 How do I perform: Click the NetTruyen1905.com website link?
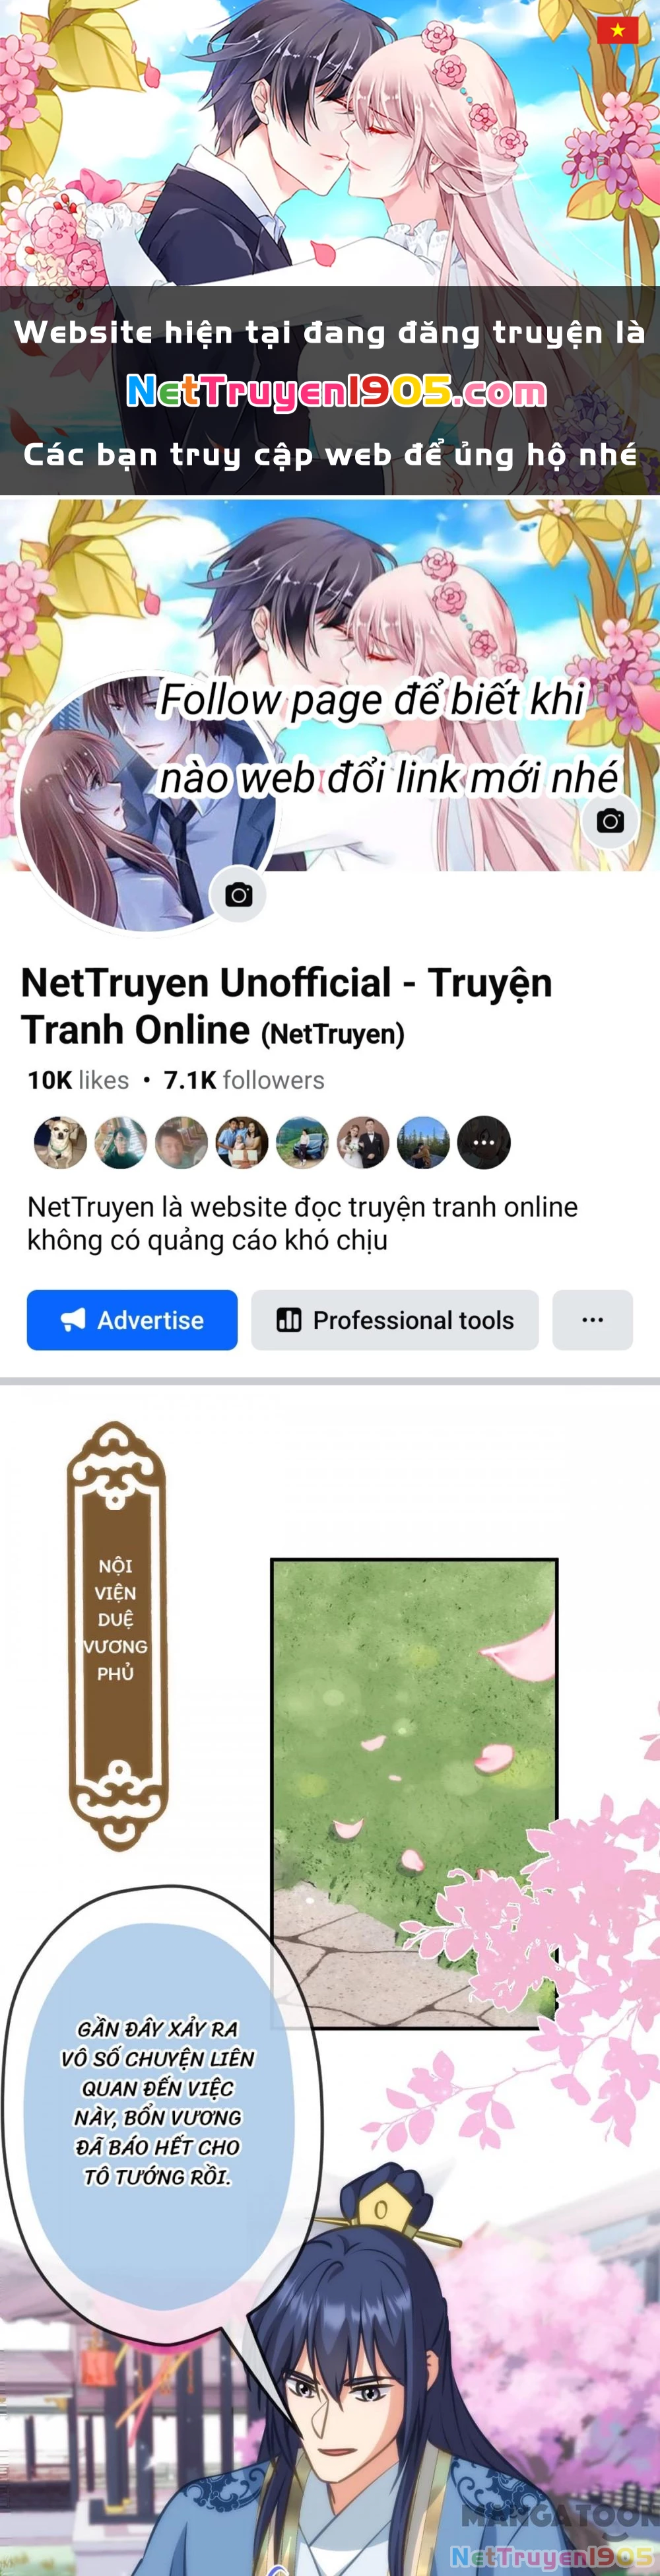click(337, 391)
